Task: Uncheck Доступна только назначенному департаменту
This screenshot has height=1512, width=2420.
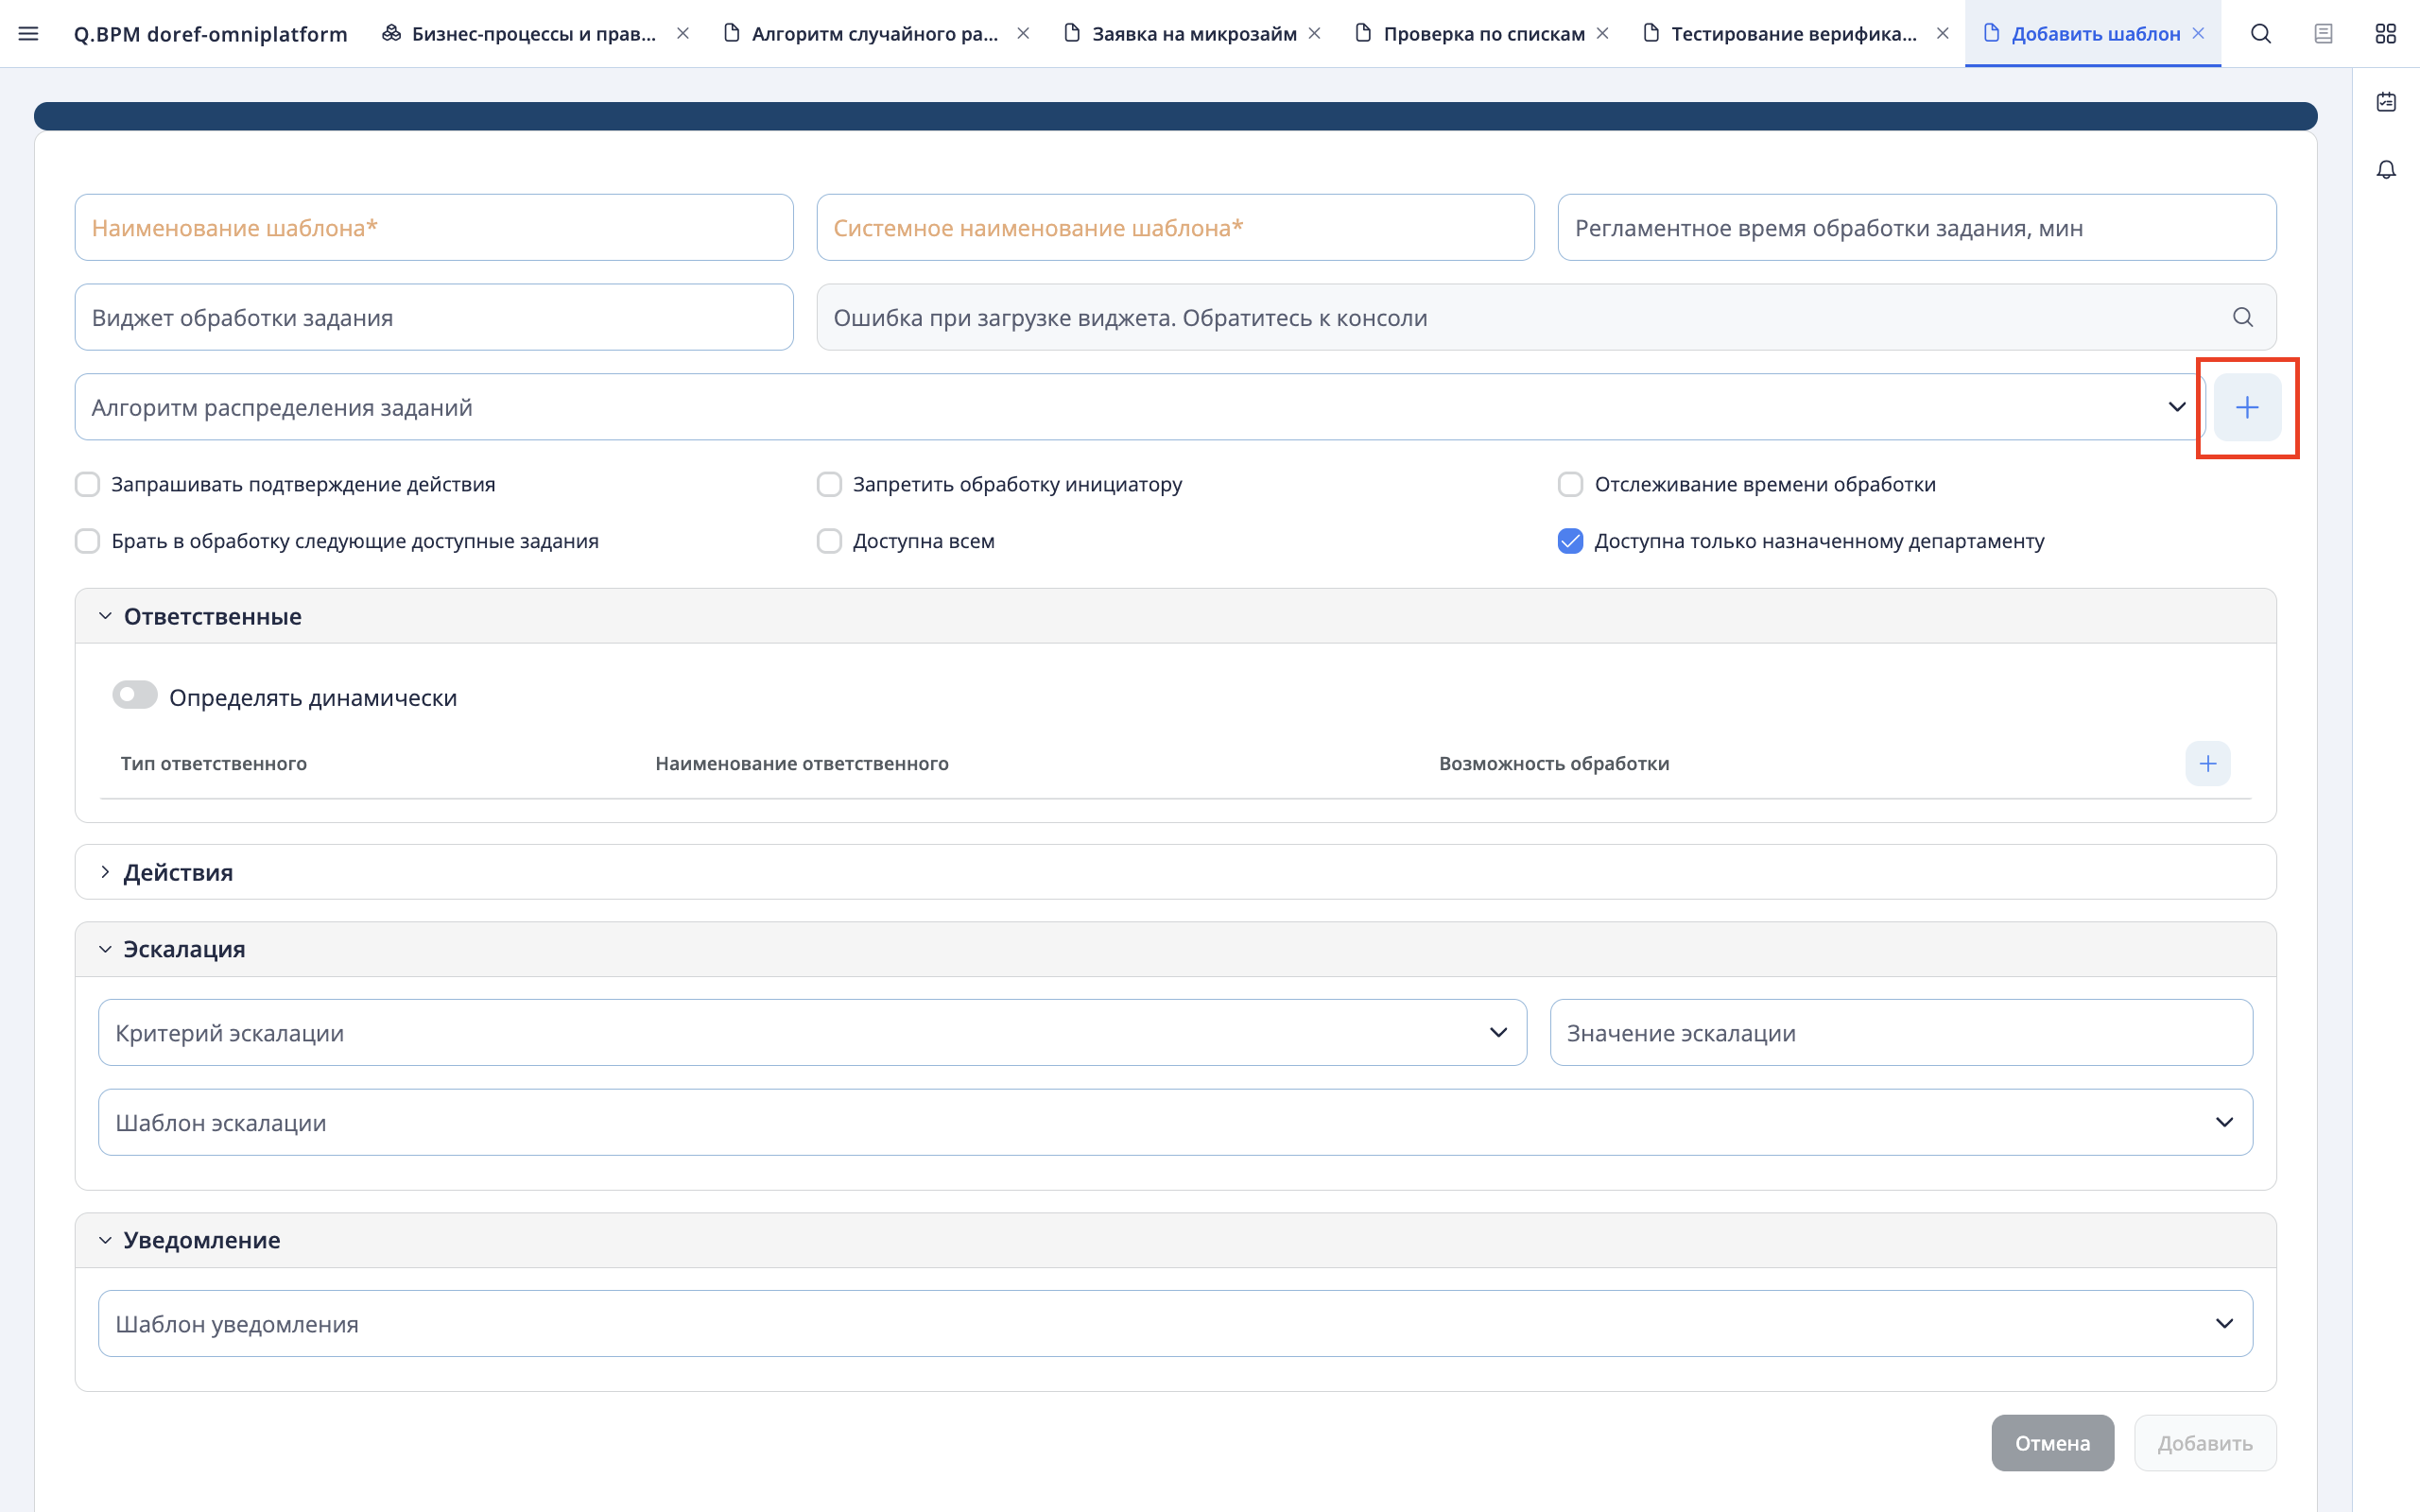Action: tap(1571, 541)
